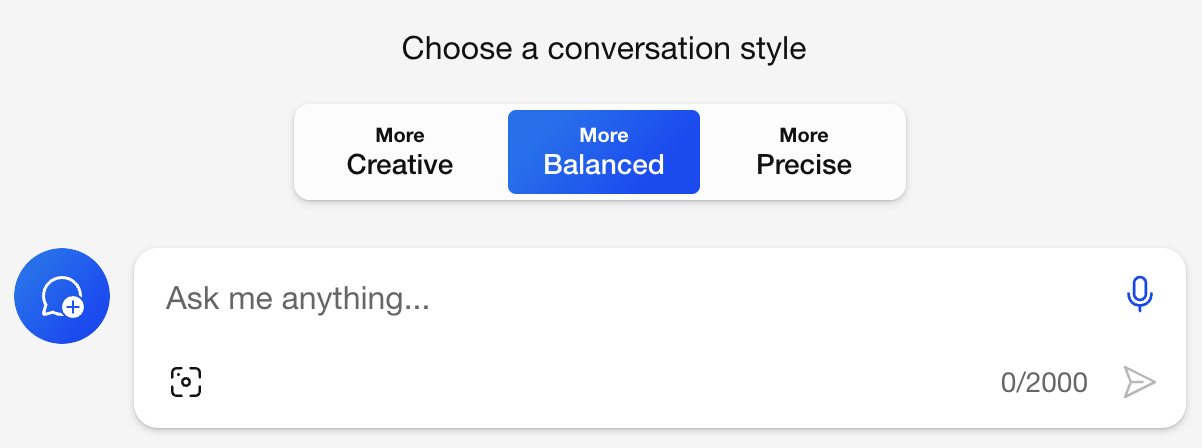Select the More Balanced style
1202x448 pixels.
[x=604, y=152]
